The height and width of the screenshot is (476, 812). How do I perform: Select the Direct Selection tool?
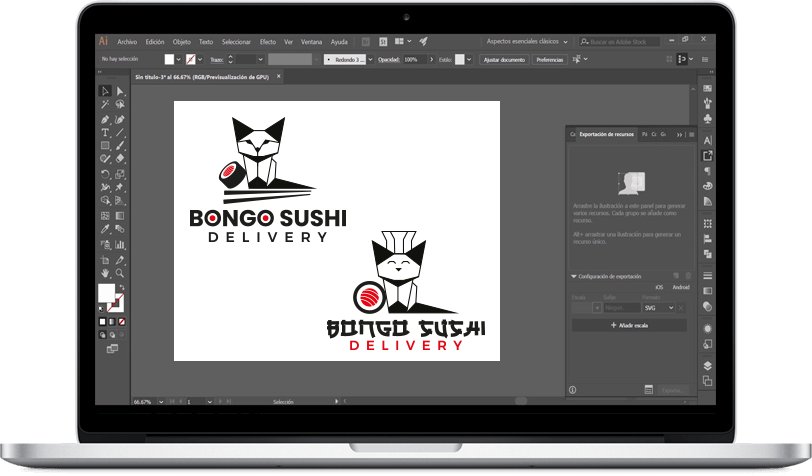[x=119, y=92]
